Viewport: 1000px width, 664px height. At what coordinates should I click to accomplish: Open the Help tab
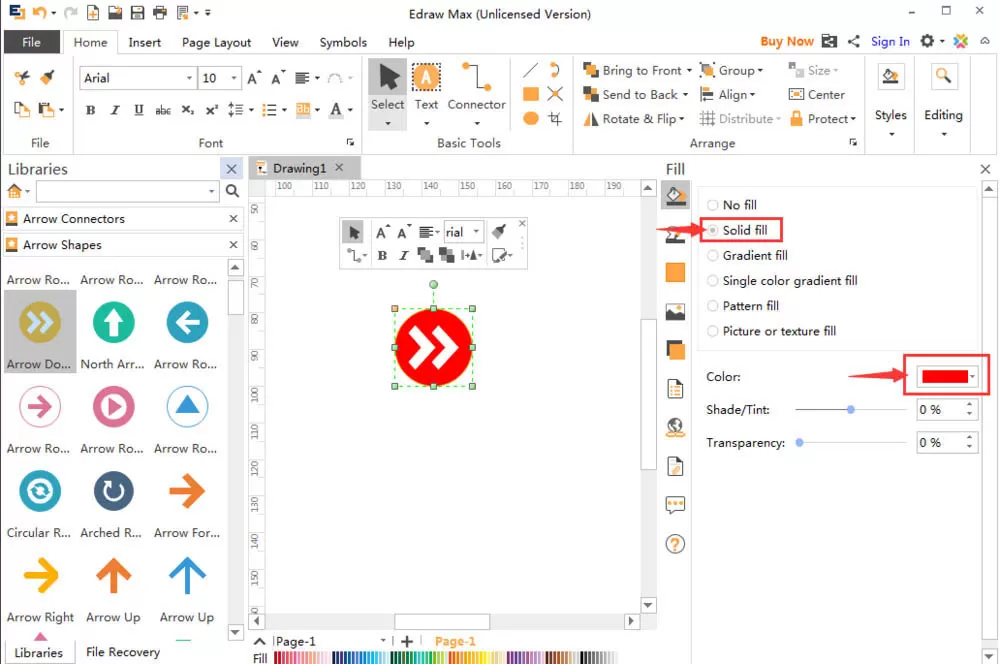pos(401,42)
